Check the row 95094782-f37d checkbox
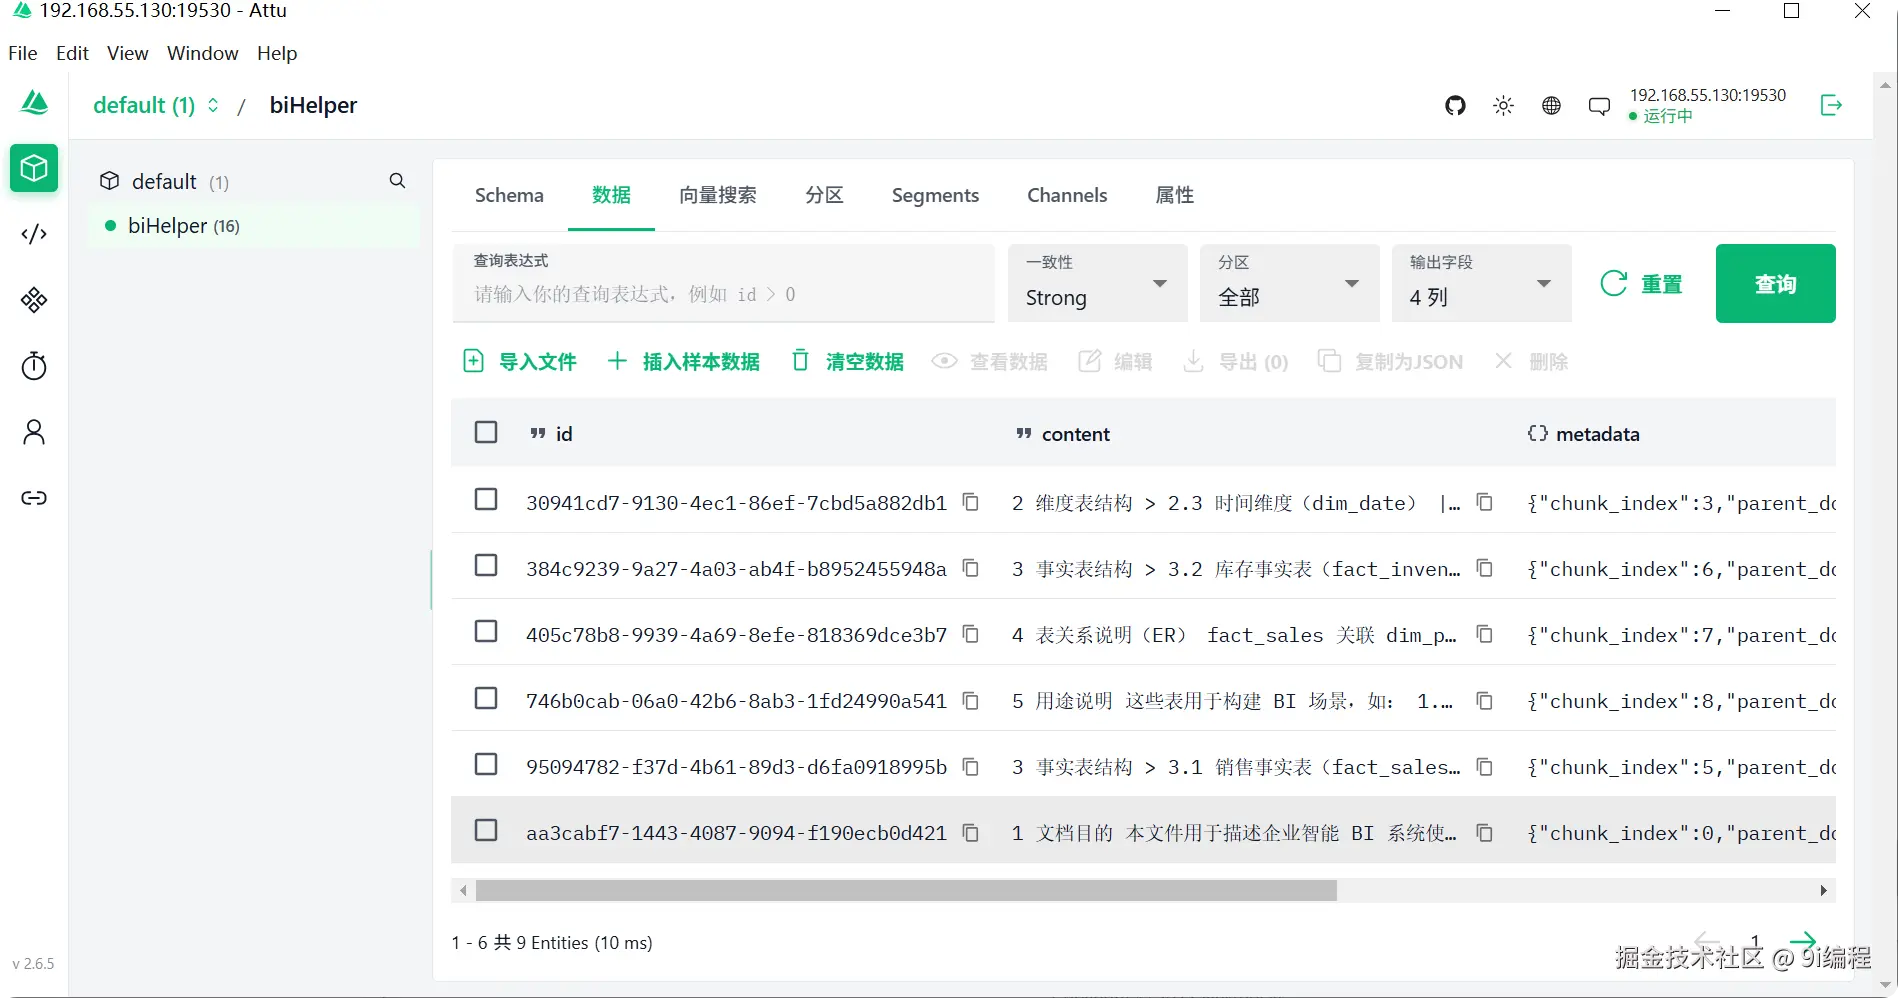Image resolution: width=1898 pixels, height=998 pixels. (x=486, y=764)
